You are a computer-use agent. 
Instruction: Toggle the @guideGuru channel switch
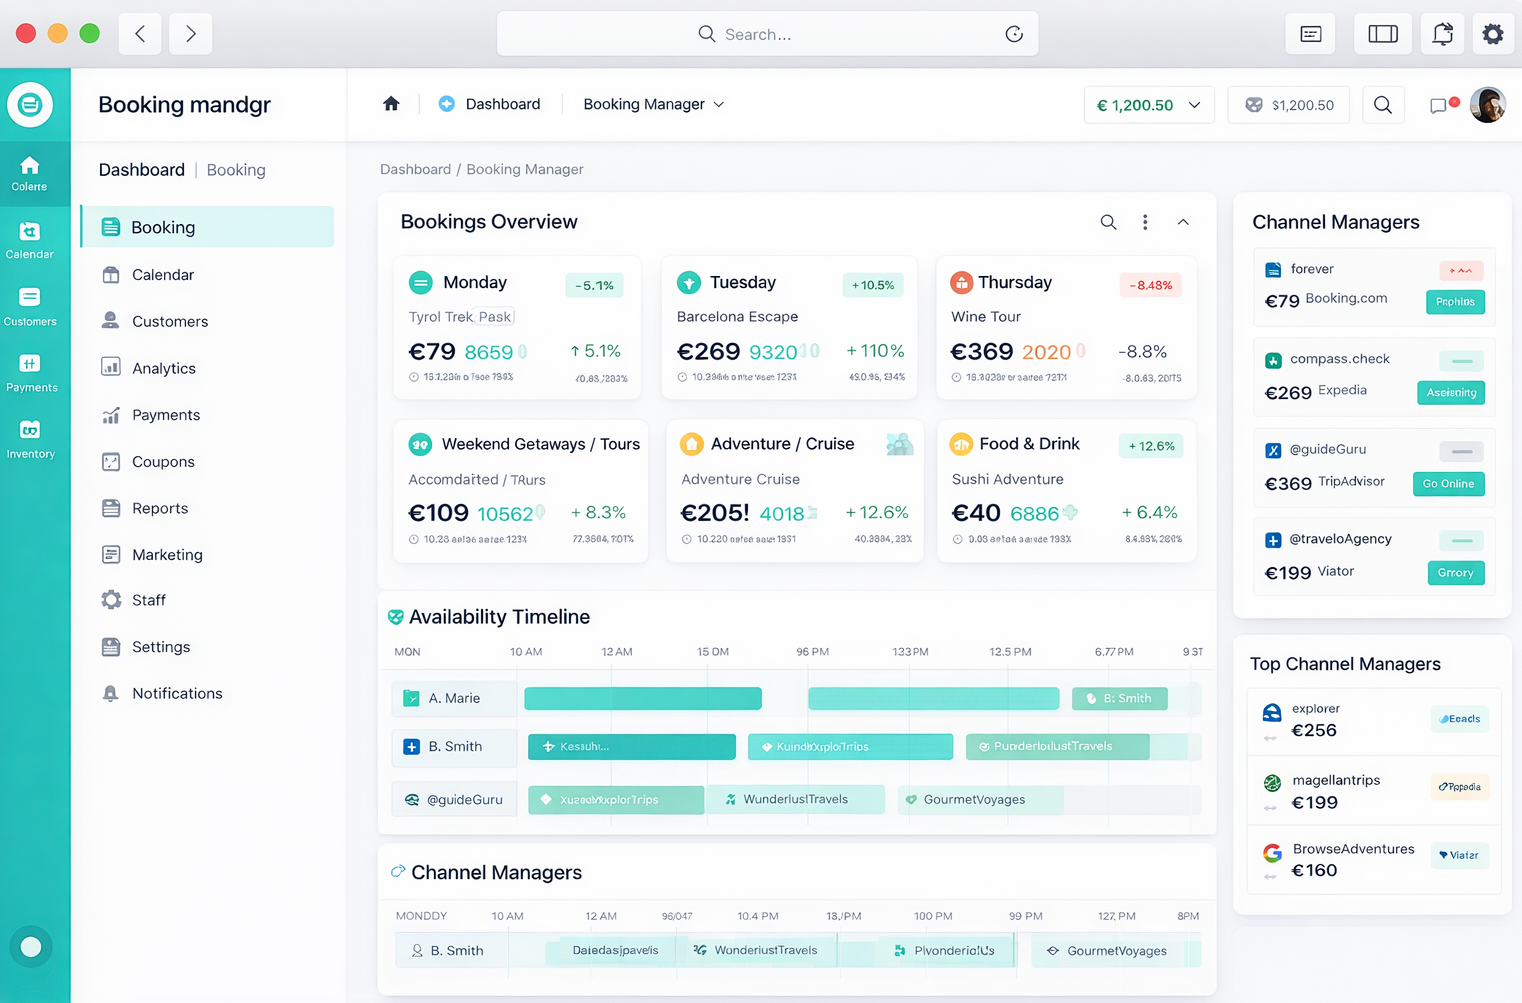1461,451
